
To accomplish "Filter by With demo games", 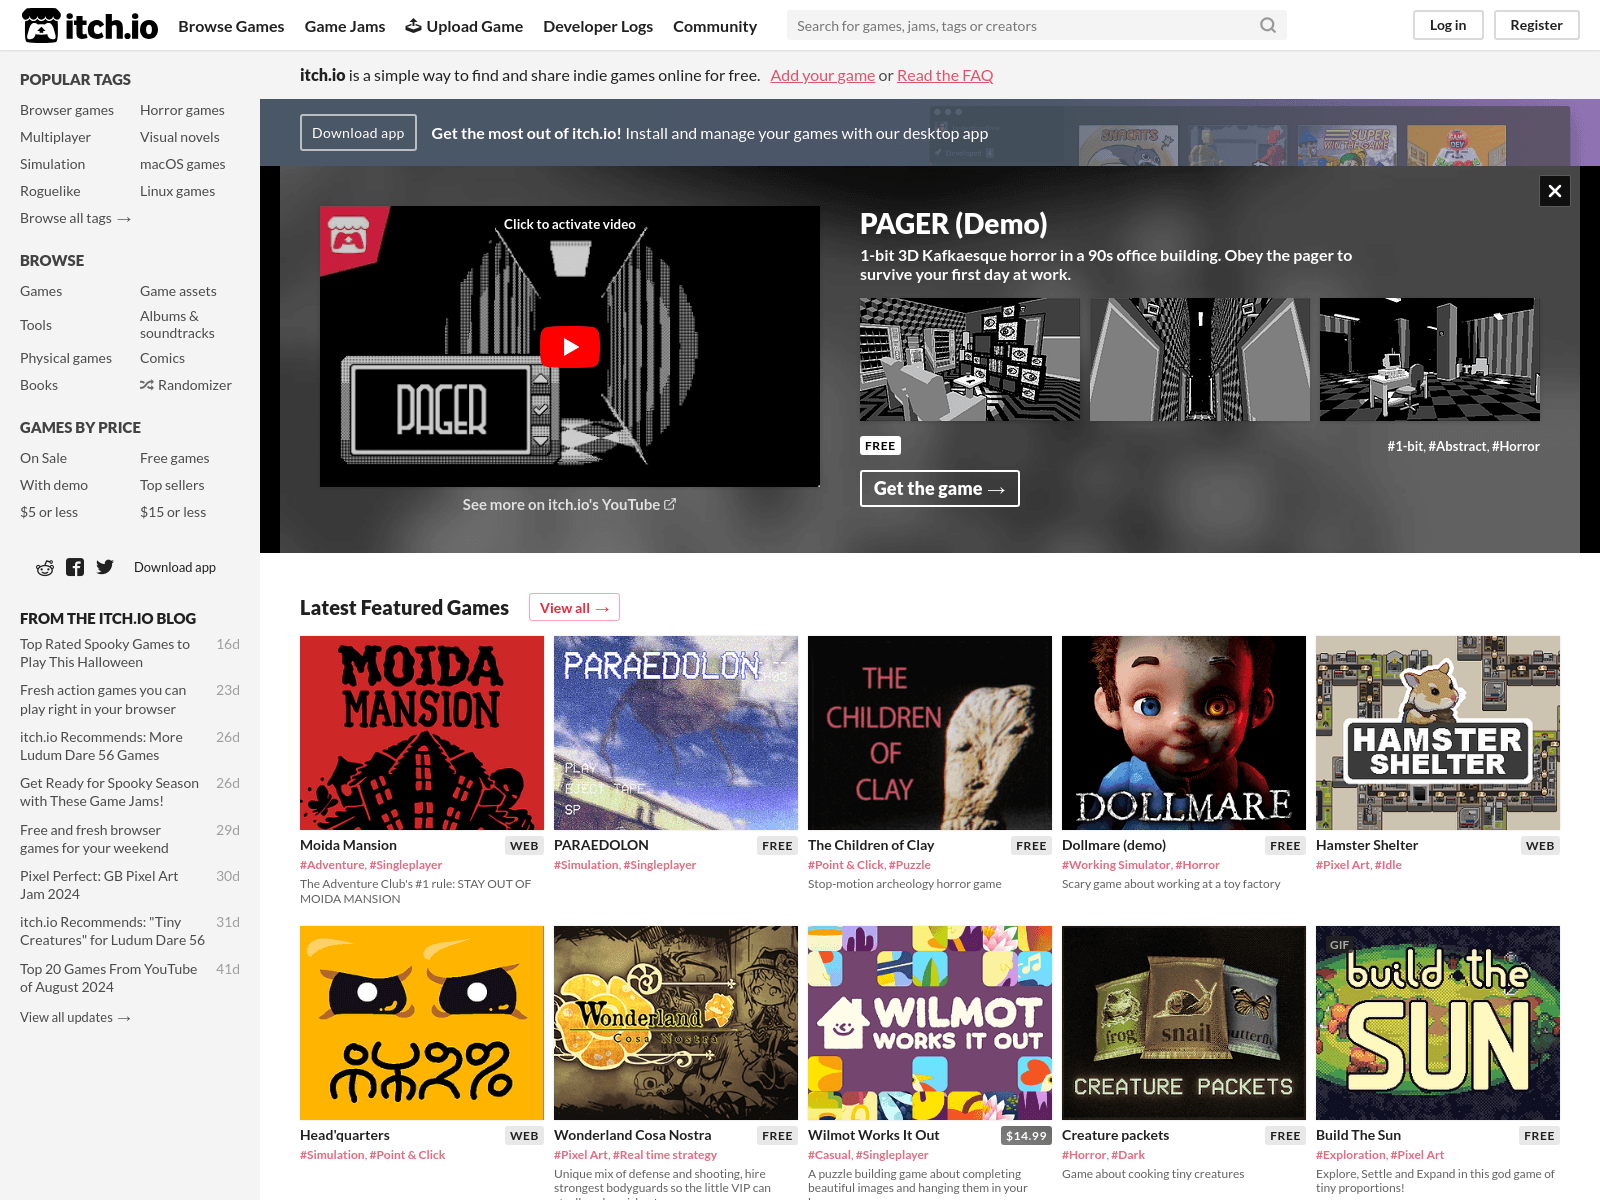I will point(54,485).
